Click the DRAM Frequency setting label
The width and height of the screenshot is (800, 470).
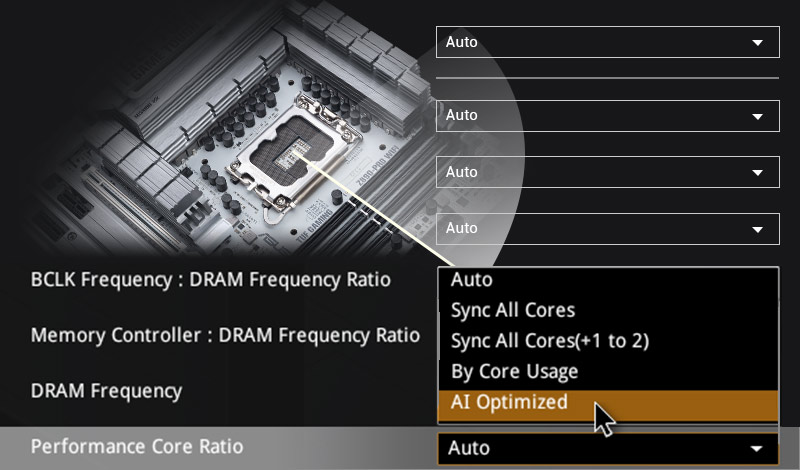(107, 391)
